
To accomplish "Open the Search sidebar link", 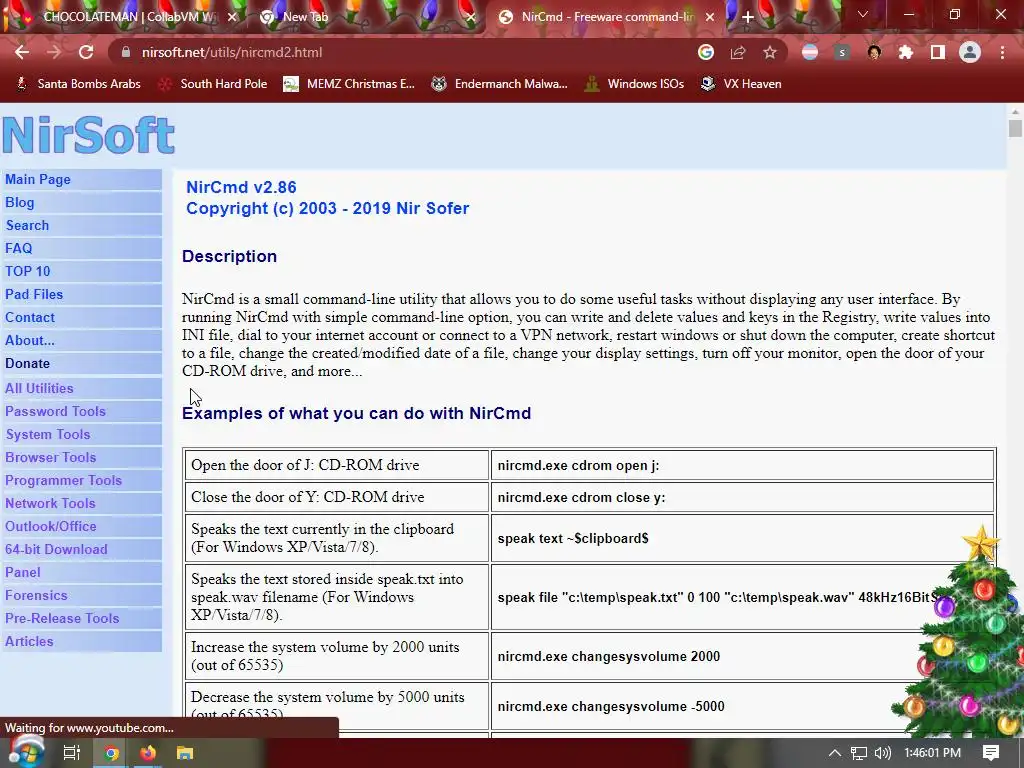I will coord(27,225).
